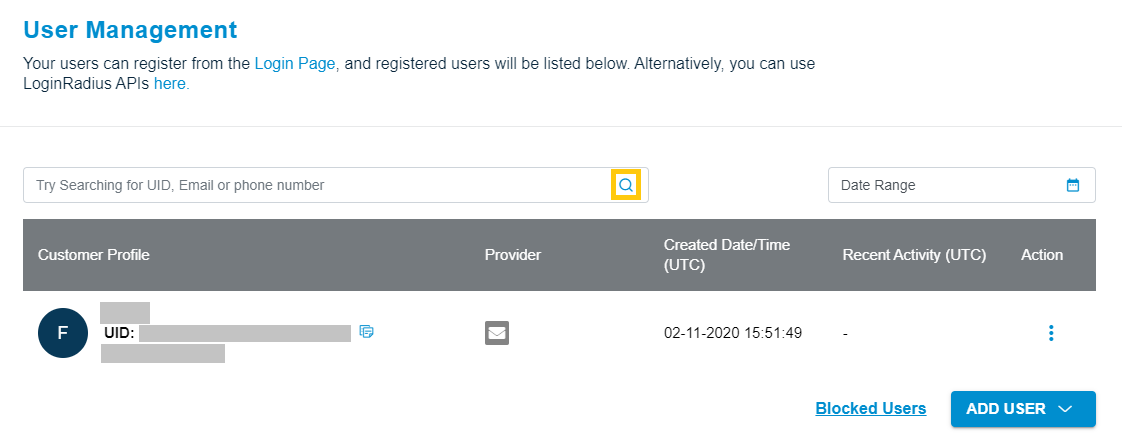This screenshot has height=443, width=1122.
Task: View the Blocked Users list
Action: pyautogui.click(x=870, y=408)
